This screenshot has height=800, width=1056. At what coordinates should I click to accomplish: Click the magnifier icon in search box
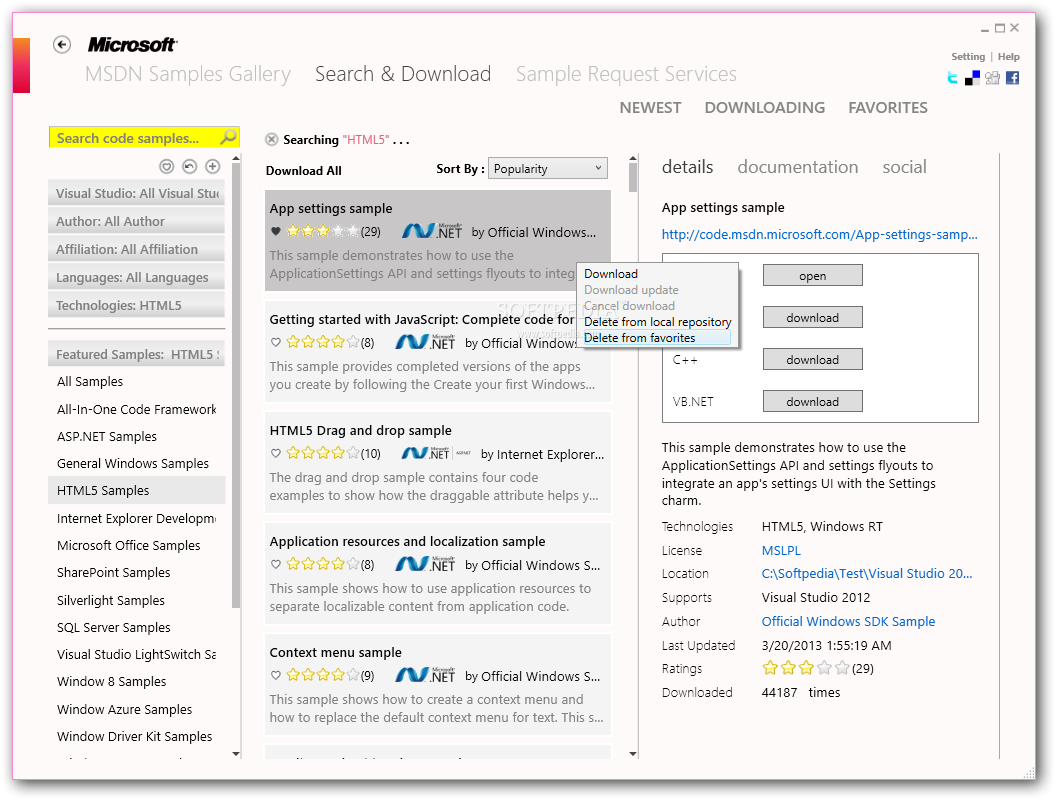(x=229, y=137)
